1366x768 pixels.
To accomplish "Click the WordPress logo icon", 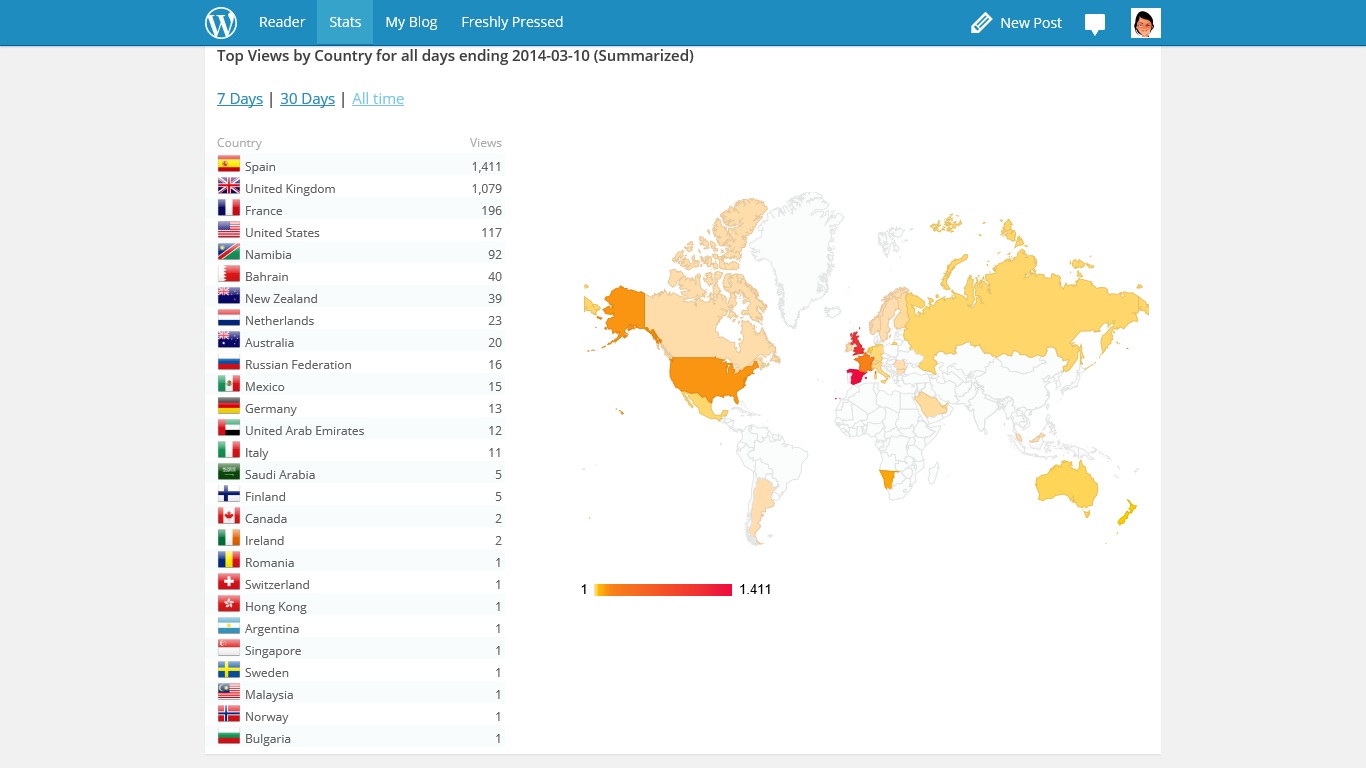I will [221, 22].
